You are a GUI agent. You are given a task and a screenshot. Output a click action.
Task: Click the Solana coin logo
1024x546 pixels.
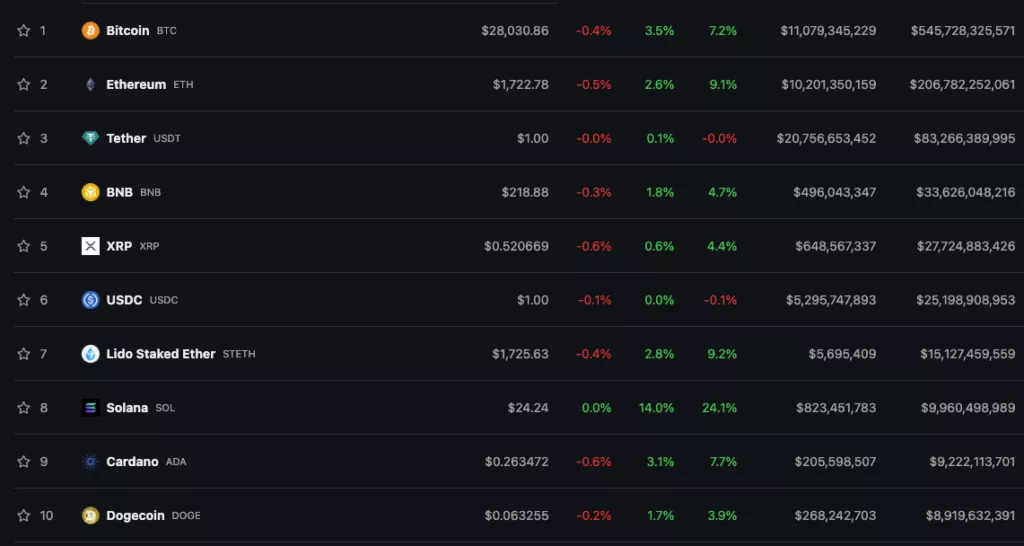[90, 408]
